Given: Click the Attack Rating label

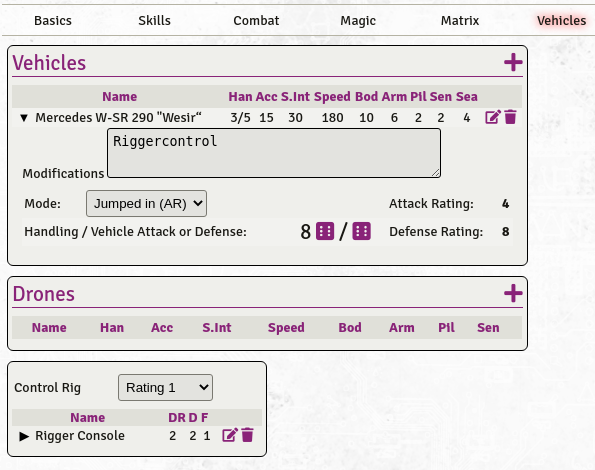Looking at the screenshot, I should [431, 204].
